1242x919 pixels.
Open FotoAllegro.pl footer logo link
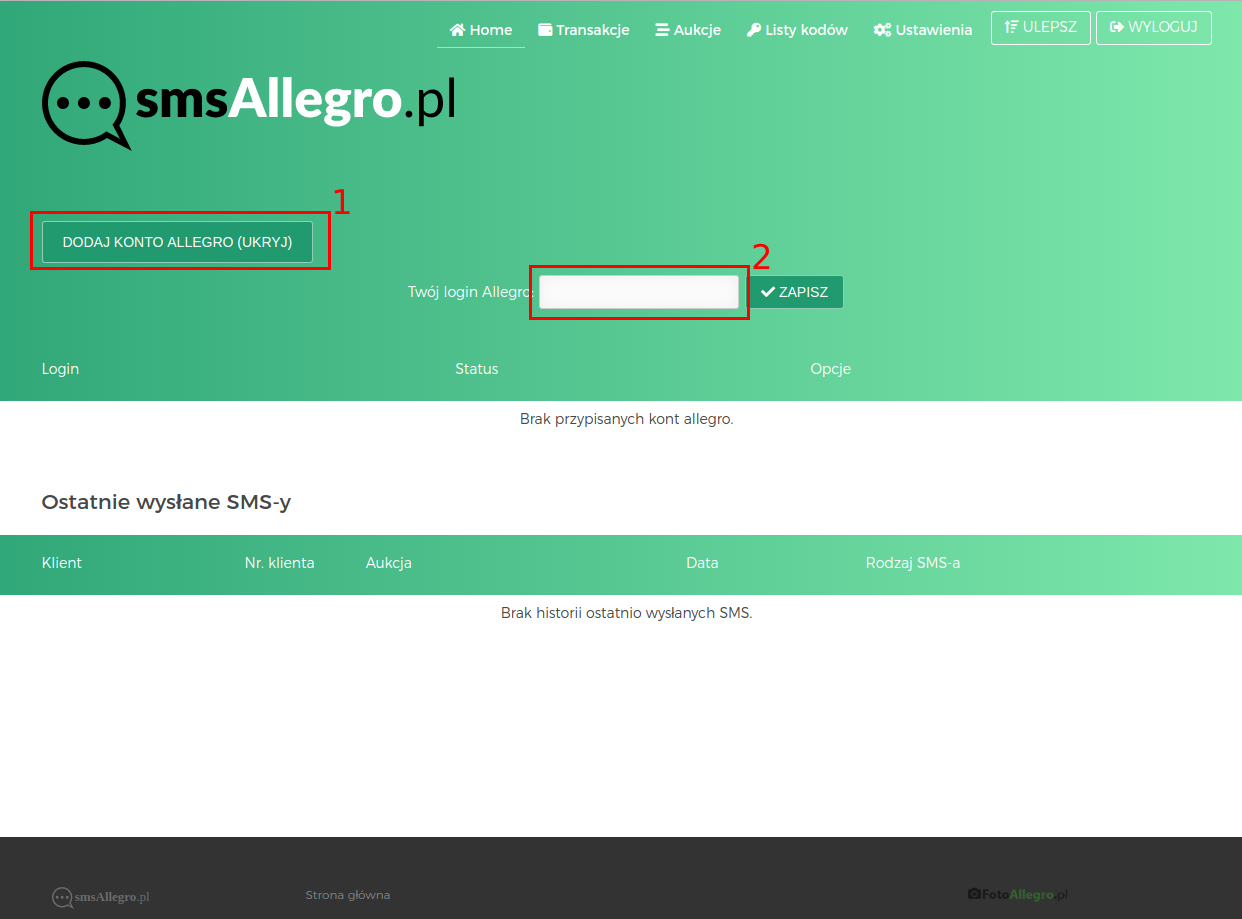[1018, 894]
